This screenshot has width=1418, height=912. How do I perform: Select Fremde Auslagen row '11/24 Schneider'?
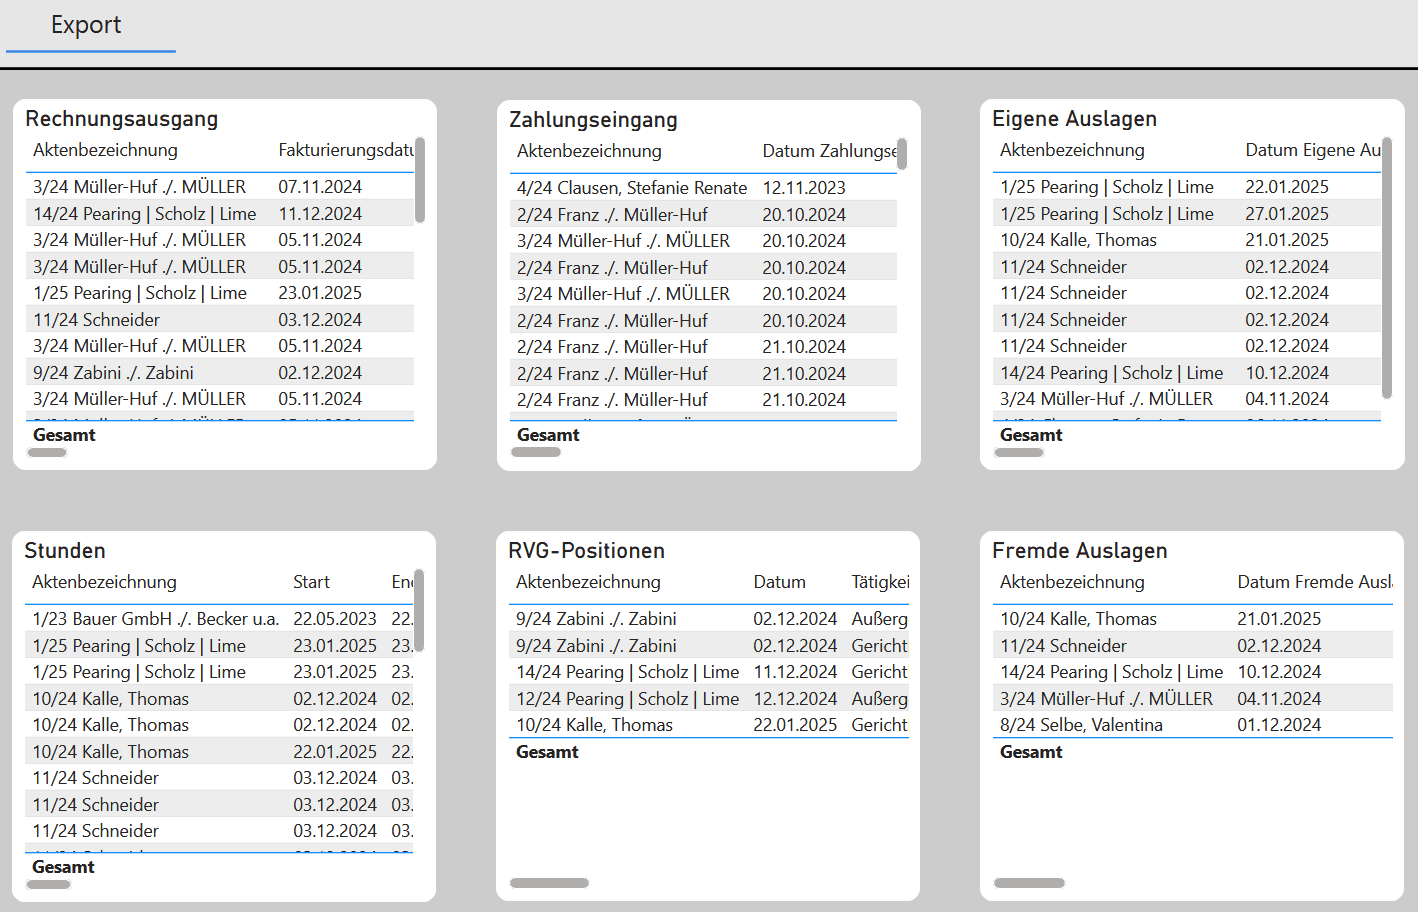pyautogui.click(x=1193, y=646)
